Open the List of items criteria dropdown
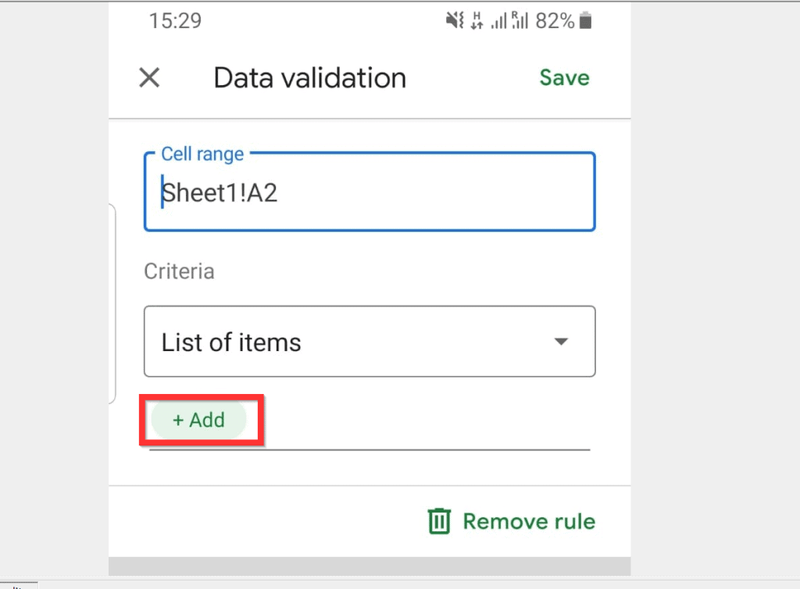Screen dimensions: 800x589 point(369,341)
